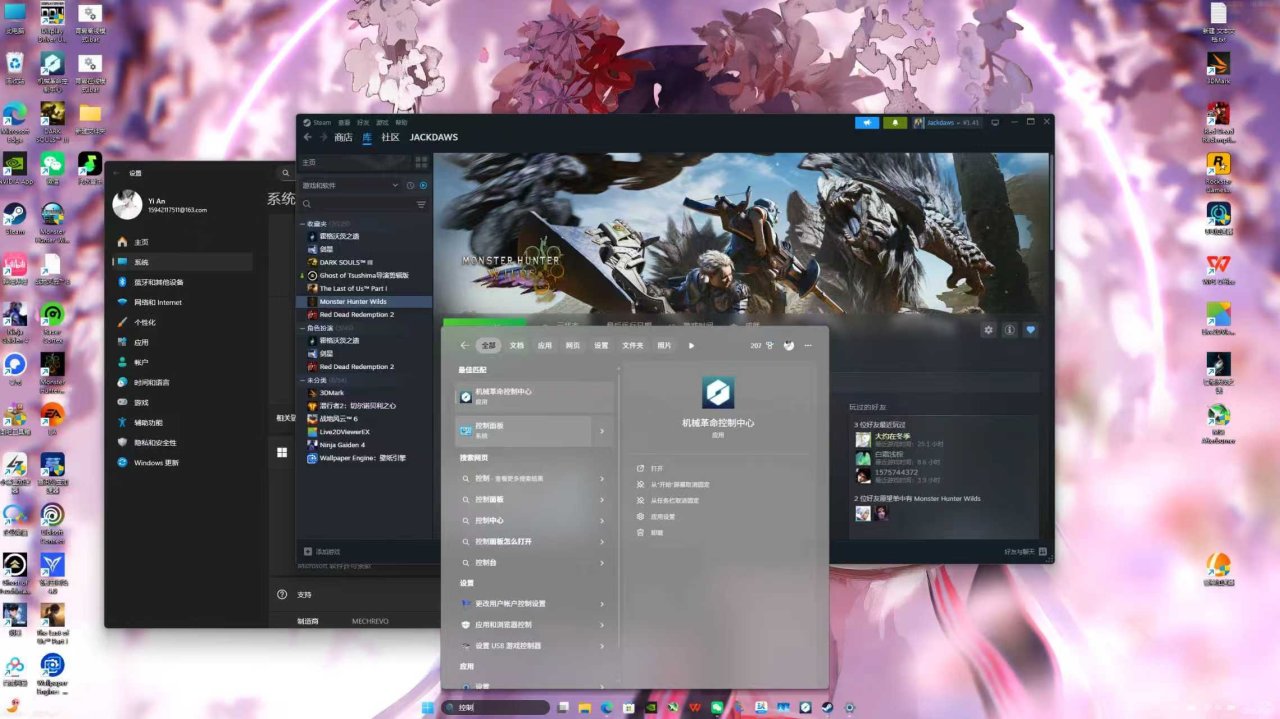Open WeChat from the taskbar
This screenshot has height=719, width=1280.
[x=717, y=707]
